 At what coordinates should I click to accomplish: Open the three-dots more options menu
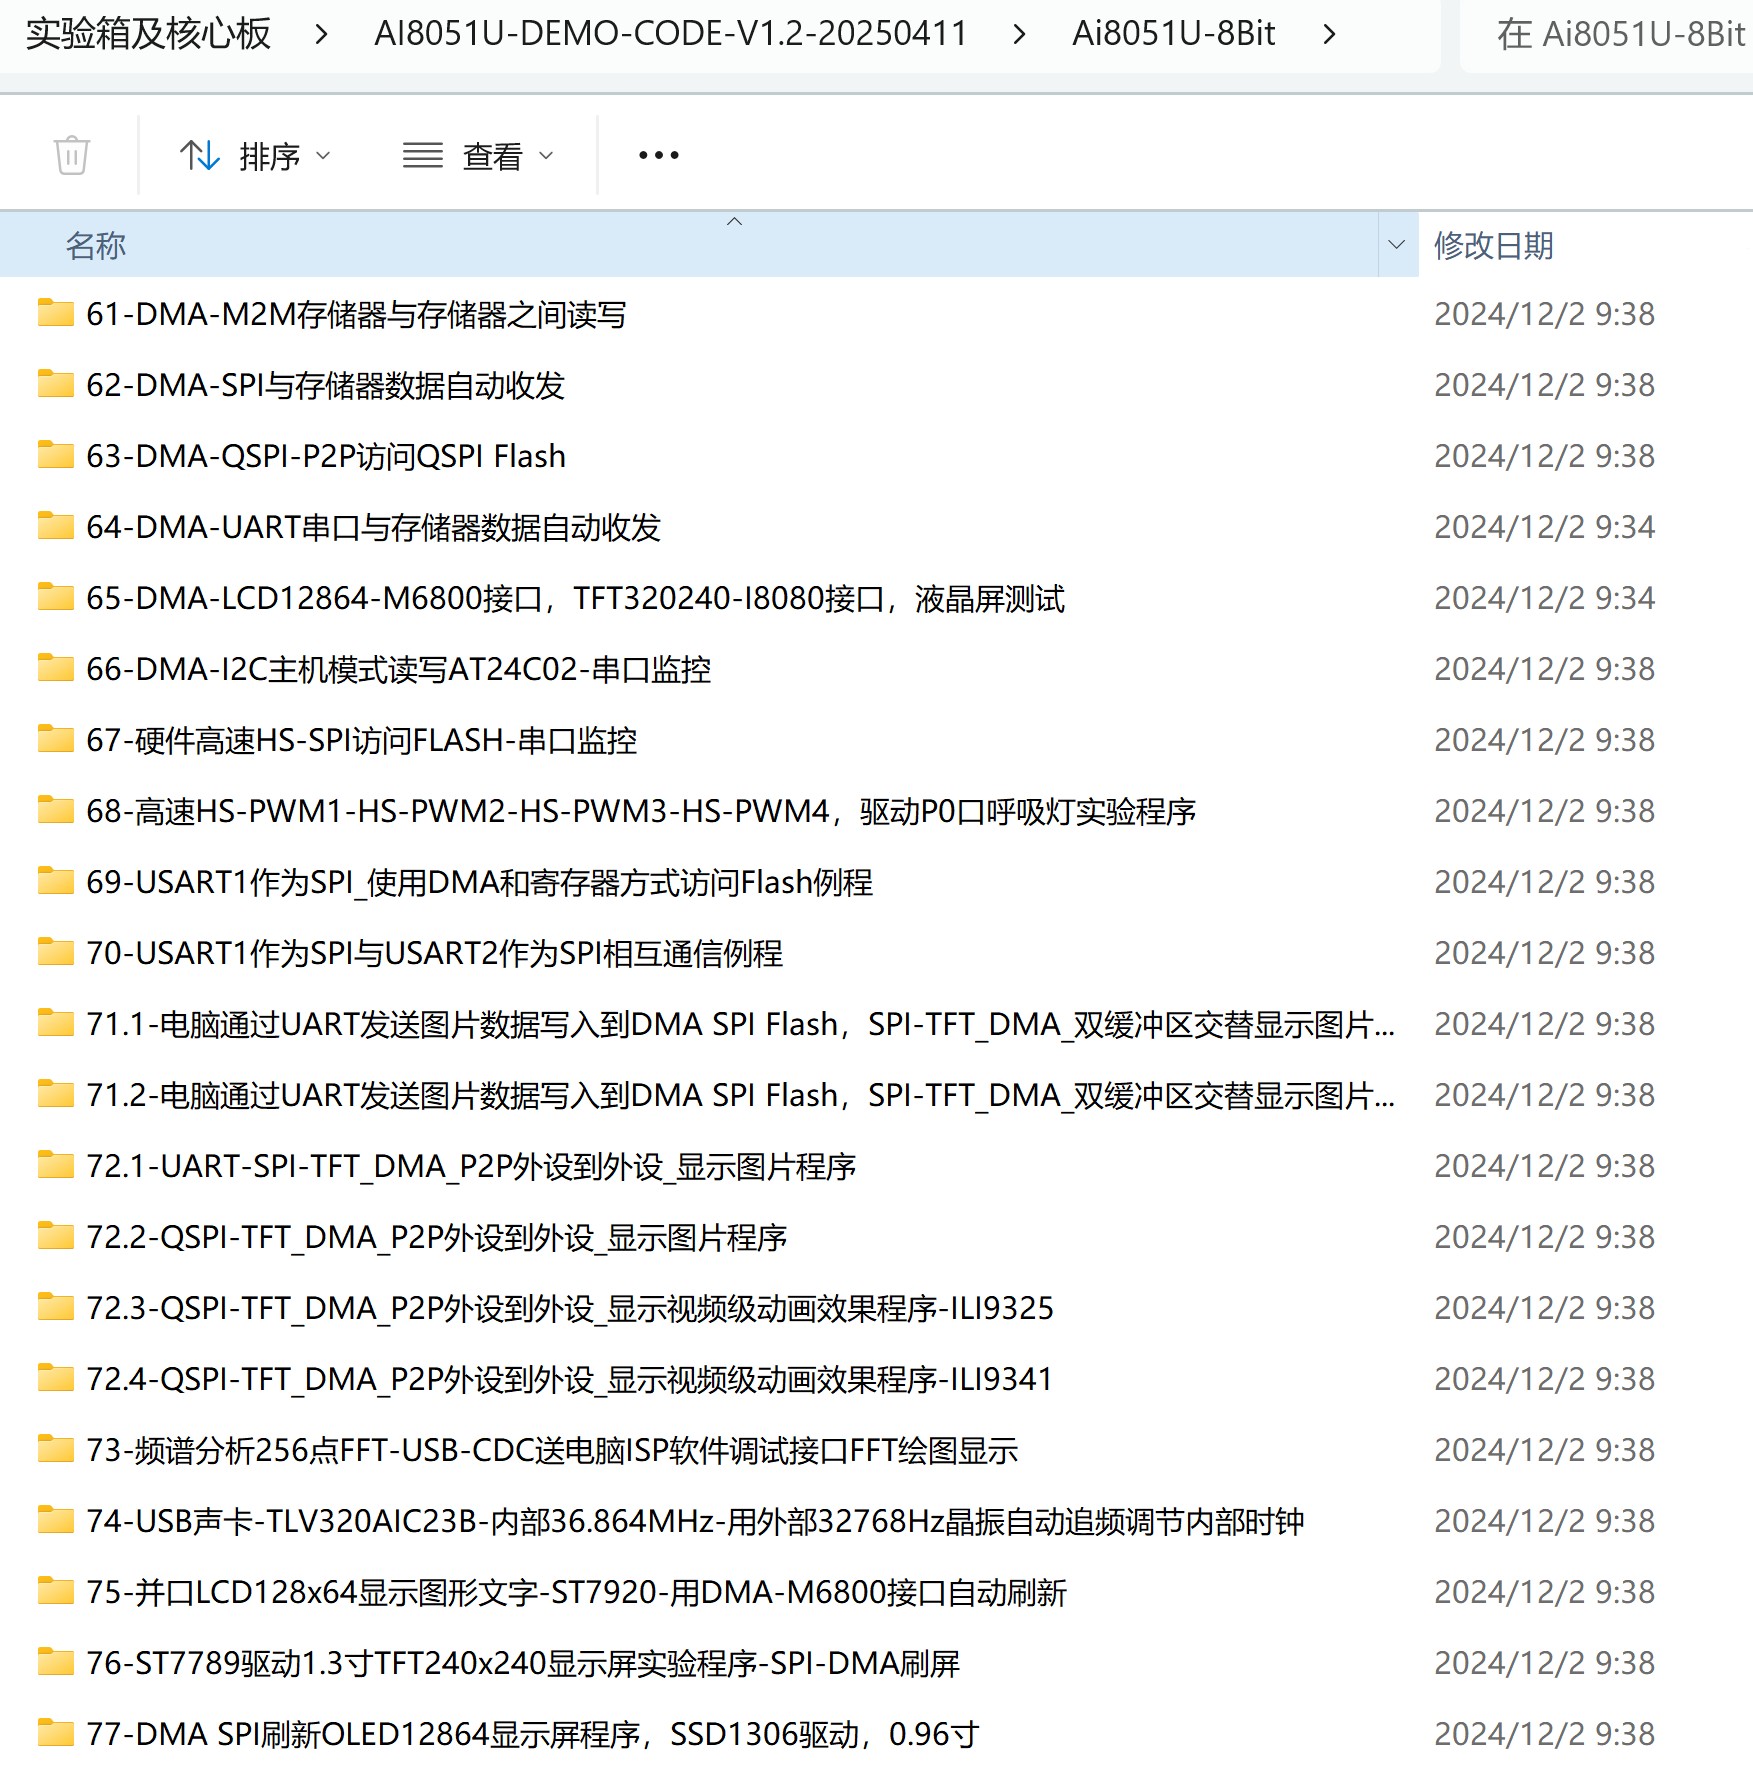(659, 155)
